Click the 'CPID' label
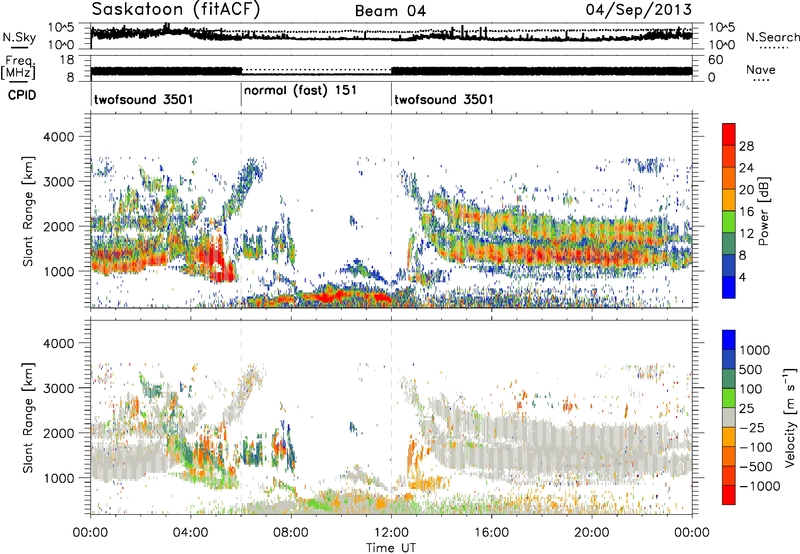Screen dimensions: 800x554 tap(22, 95)
